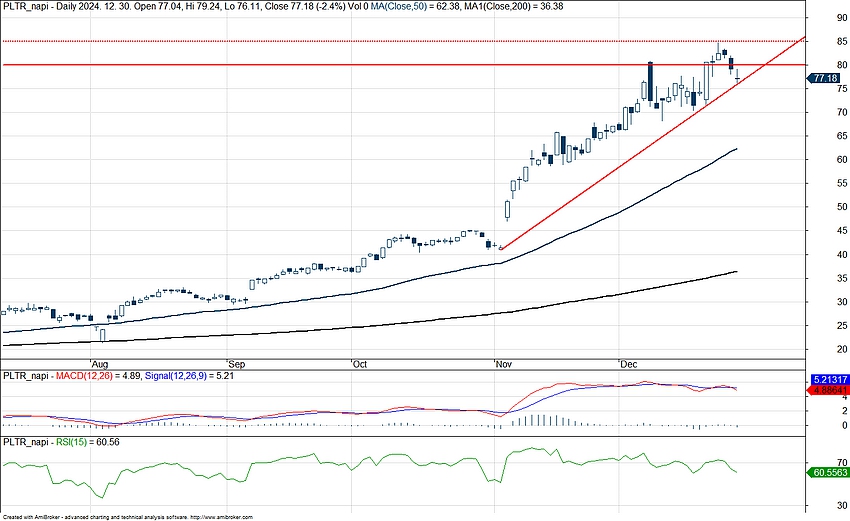This screenshot has height=521, width=850.
Task: Open the amibroker.com link in footer
Action: 222,518
